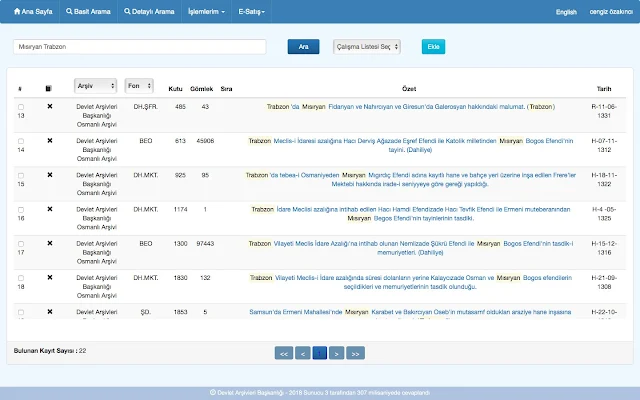Click X icon in record 17 row
This screenshot has height=400, width=640.
coord(50,243)
